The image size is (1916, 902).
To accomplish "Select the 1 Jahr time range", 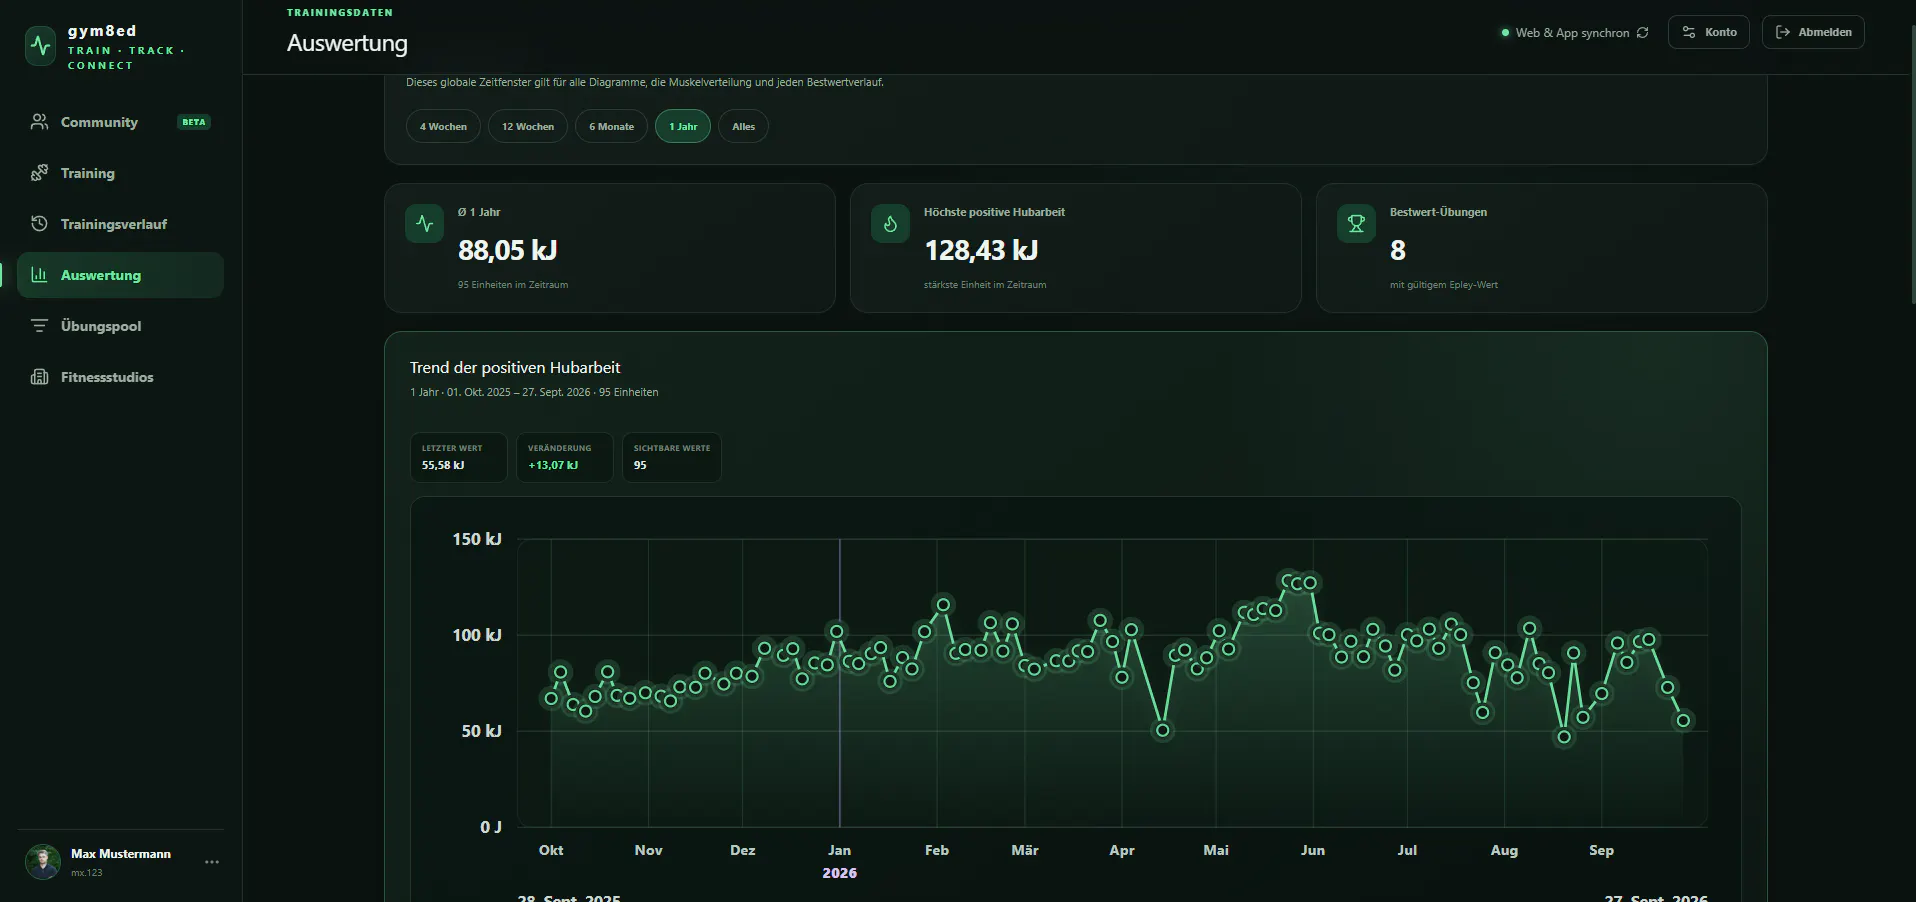I will click(x=683, y=127).
